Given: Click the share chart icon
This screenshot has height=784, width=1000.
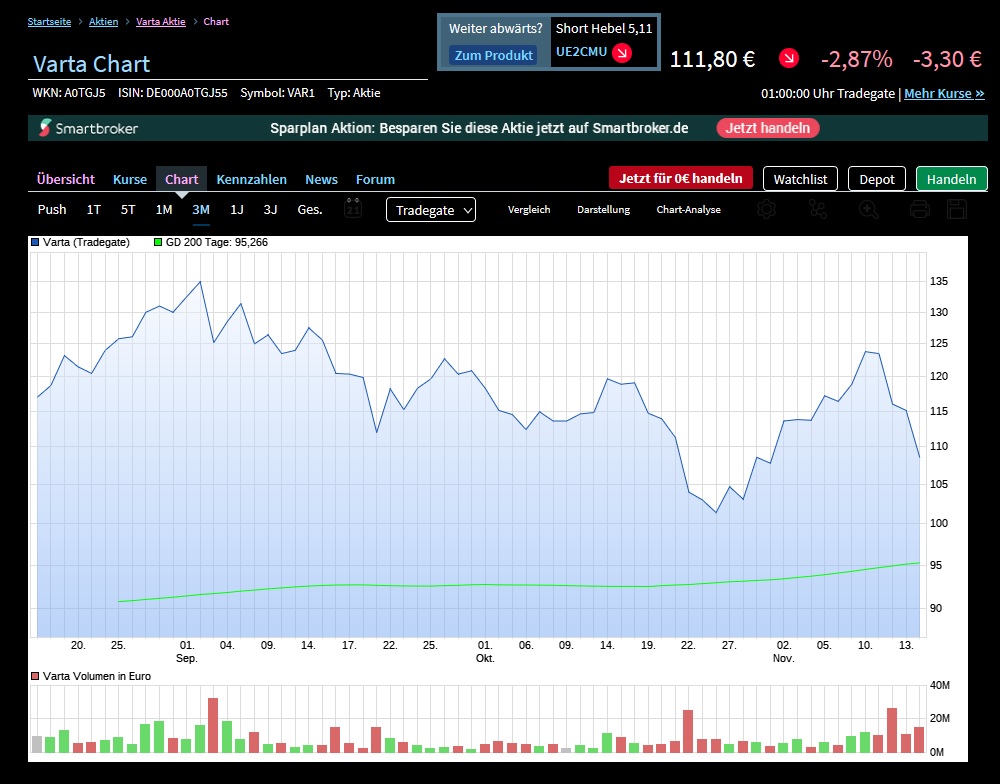Looking at the screenshot, I should (818, 209).
